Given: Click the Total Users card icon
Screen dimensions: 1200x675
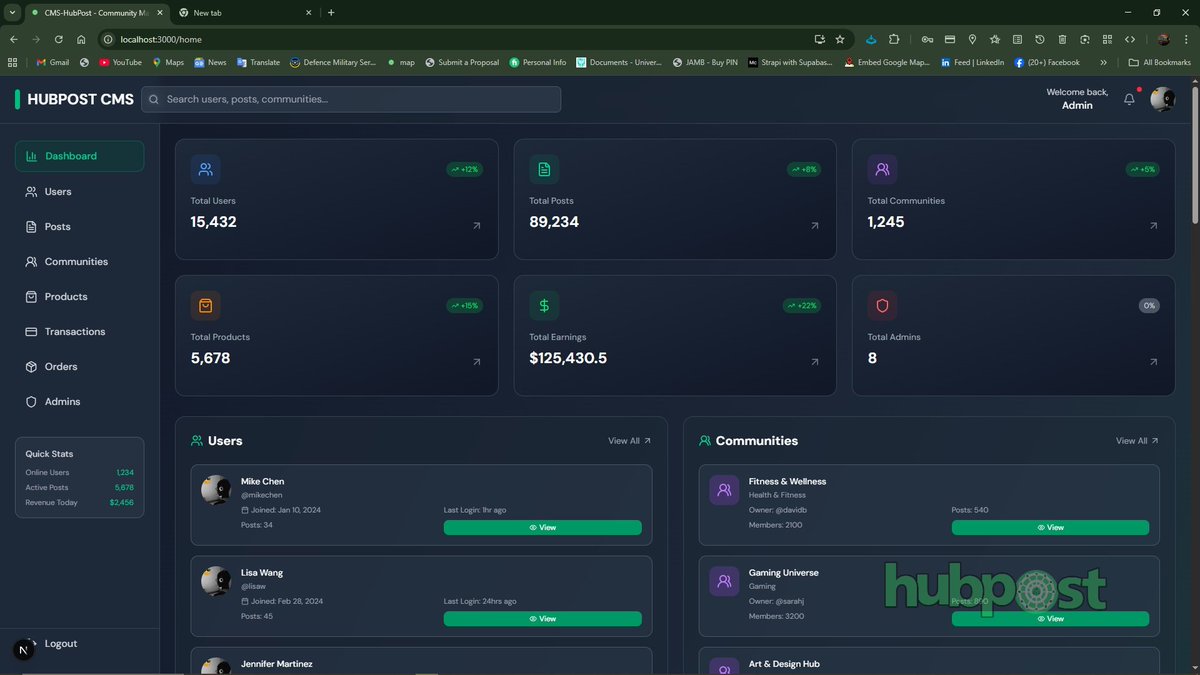Looking at the screenshot, I should tap(205, 169).
